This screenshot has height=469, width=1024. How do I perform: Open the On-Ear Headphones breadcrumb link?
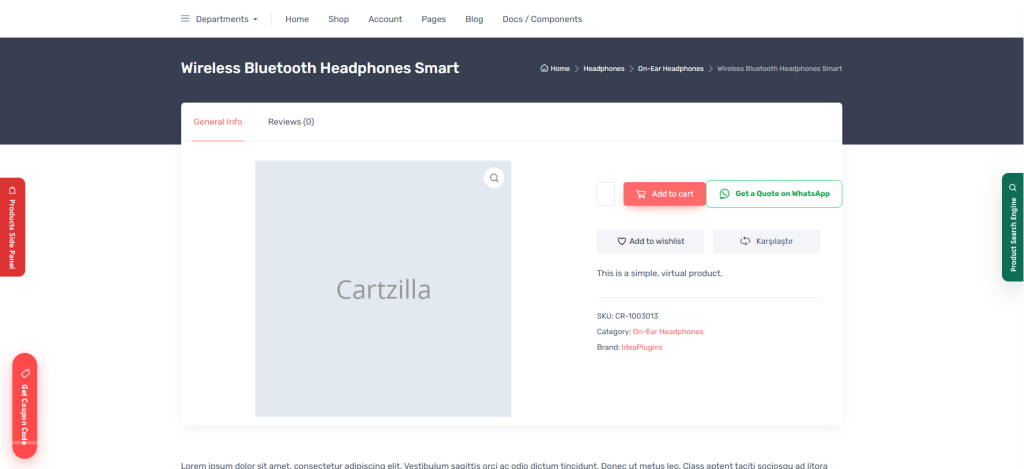pos(671,69)
